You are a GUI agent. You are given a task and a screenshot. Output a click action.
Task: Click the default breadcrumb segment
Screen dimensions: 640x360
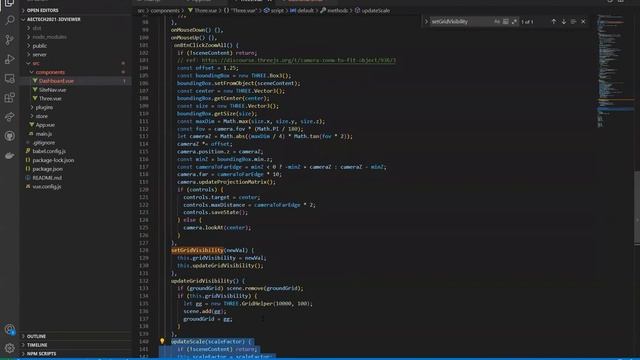point(302,11)
